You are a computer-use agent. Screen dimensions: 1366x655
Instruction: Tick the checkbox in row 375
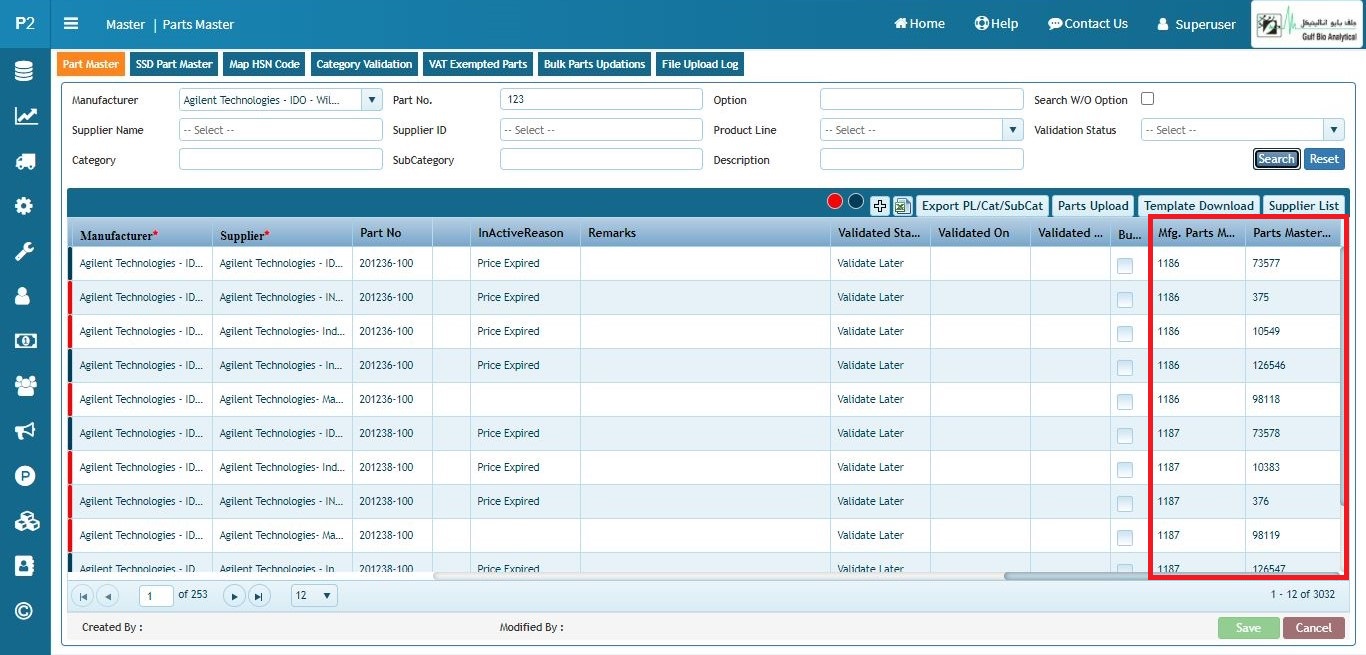[1125, 300]
